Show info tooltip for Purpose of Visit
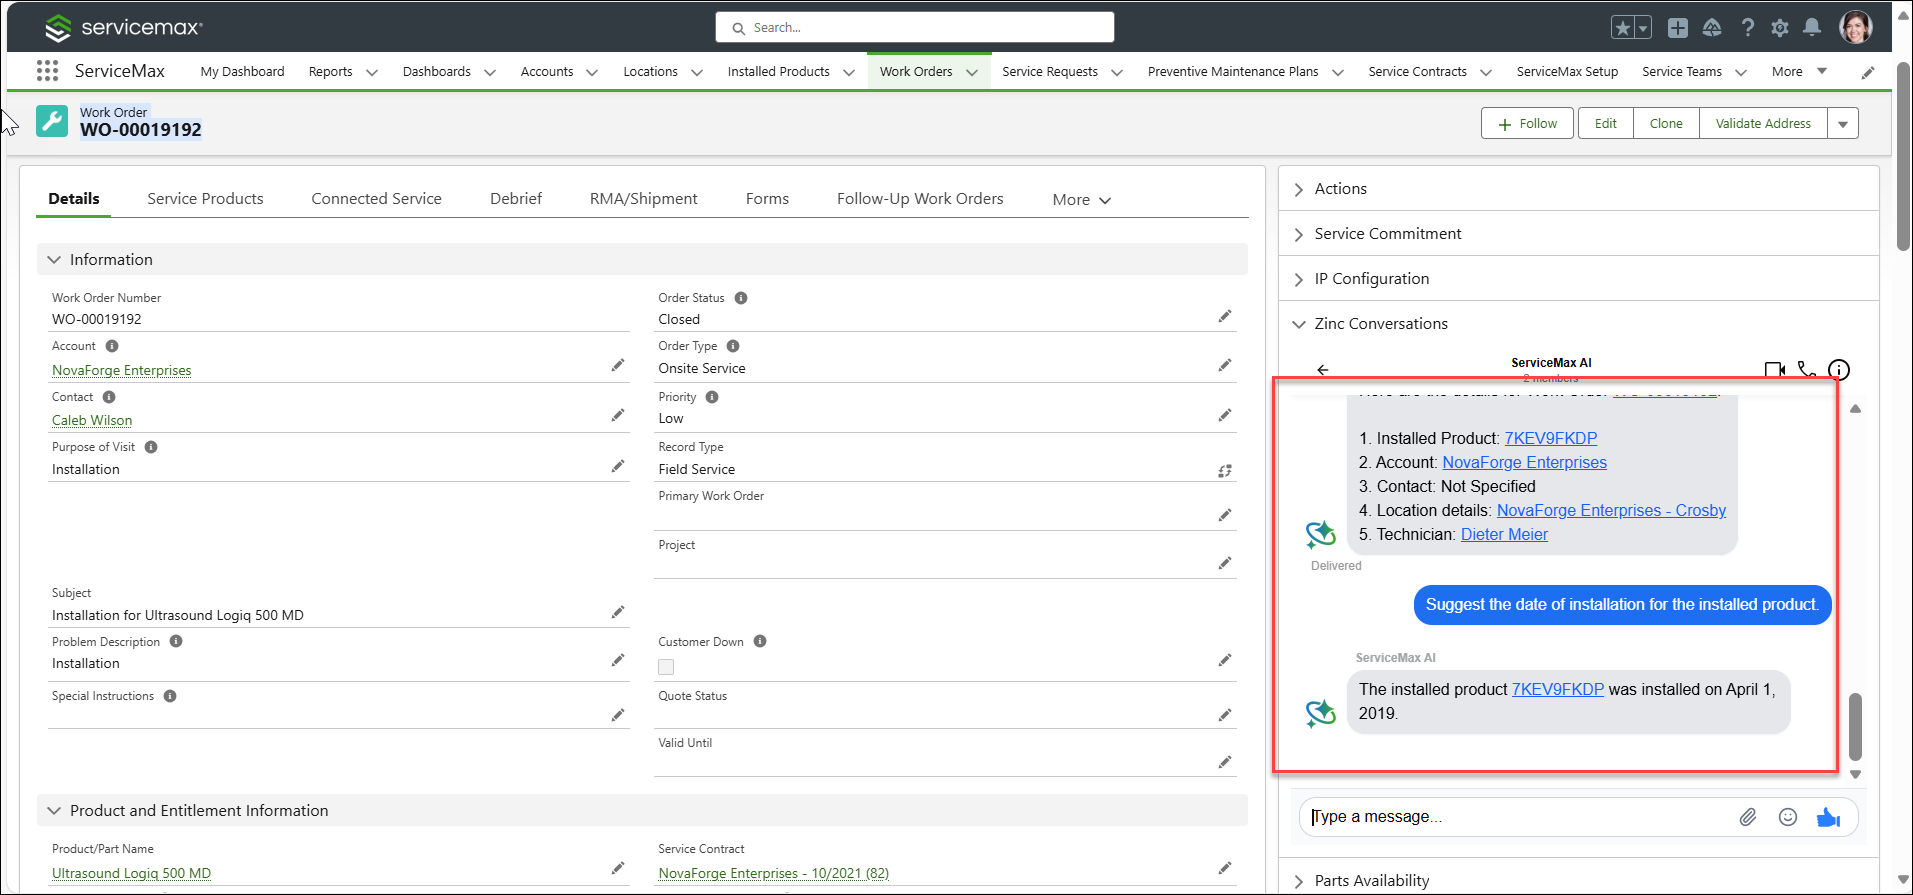 tap(151, 447)
